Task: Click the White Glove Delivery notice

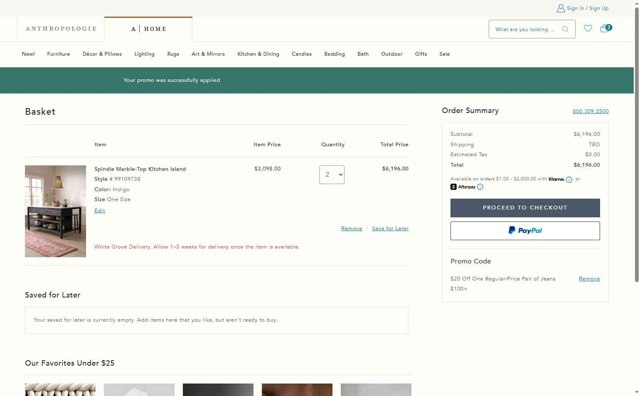Action: pyautogui.click(x=197, y=247)
